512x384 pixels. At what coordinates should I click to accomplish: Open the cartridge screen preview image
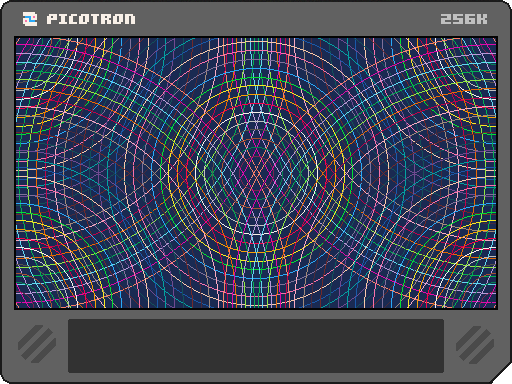pyautogui.click(x=256, y=173)
